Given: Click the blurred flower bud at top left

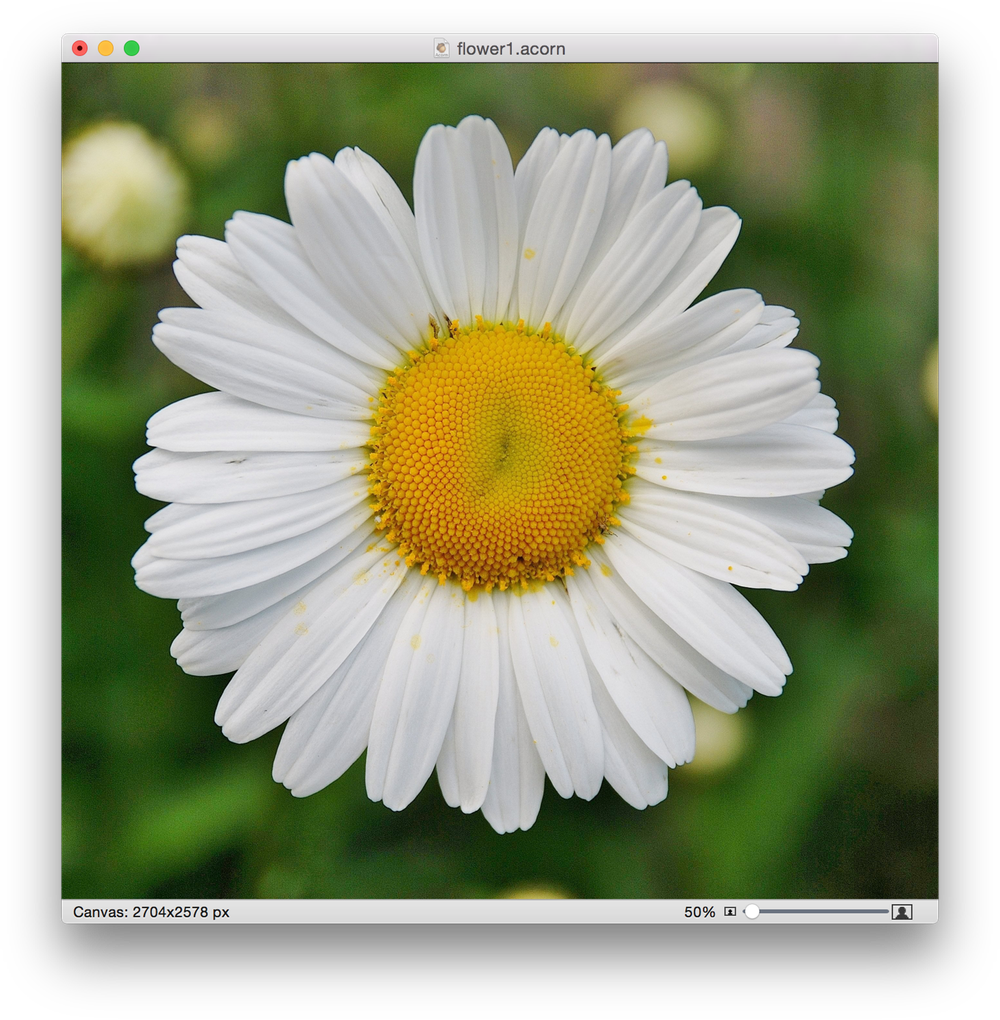Looking at the screenshot, I should point(122,193).
